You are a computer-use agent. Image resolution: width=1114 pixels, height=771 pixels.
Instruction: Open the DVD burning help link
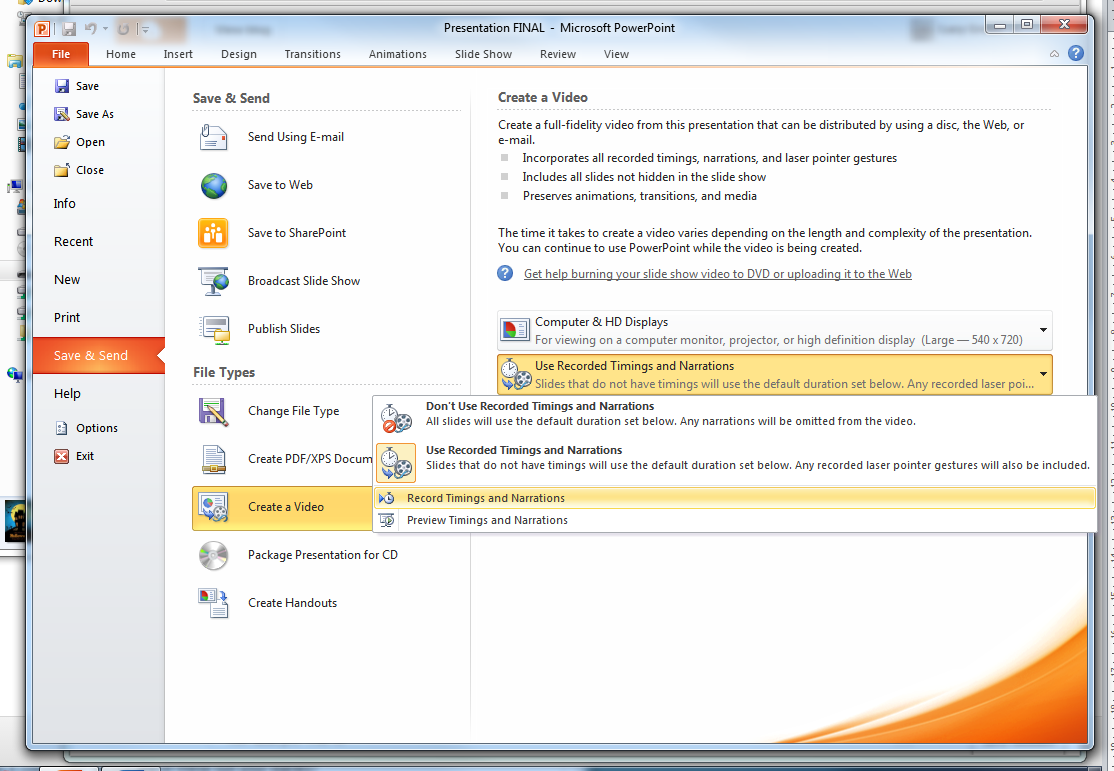(x=718, y=274)
